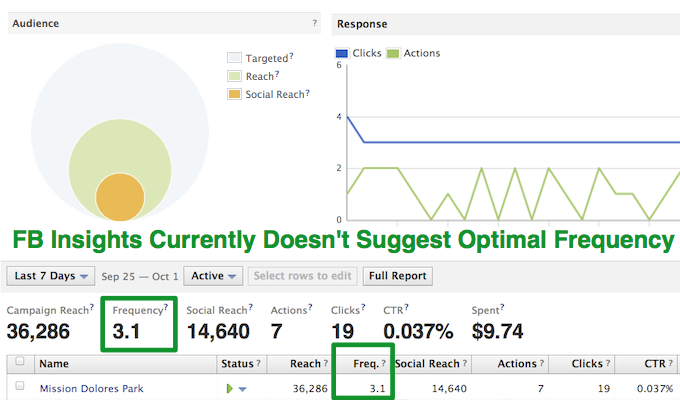This screenshot has width=680, height=400.
Task: Click the help mark beside Social Reach legend
Action: pyautogui.click(x=306, y=93)
